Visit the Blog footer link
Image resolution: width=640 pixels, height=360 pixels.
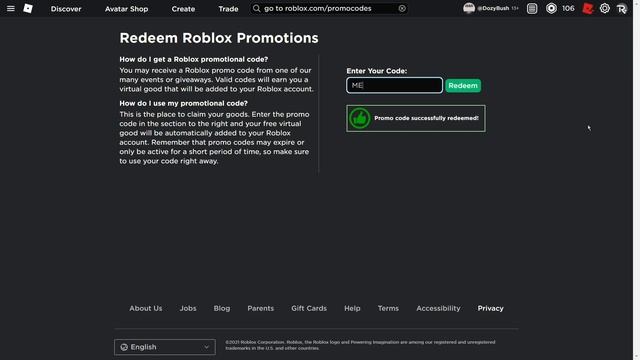coord(222,308)
